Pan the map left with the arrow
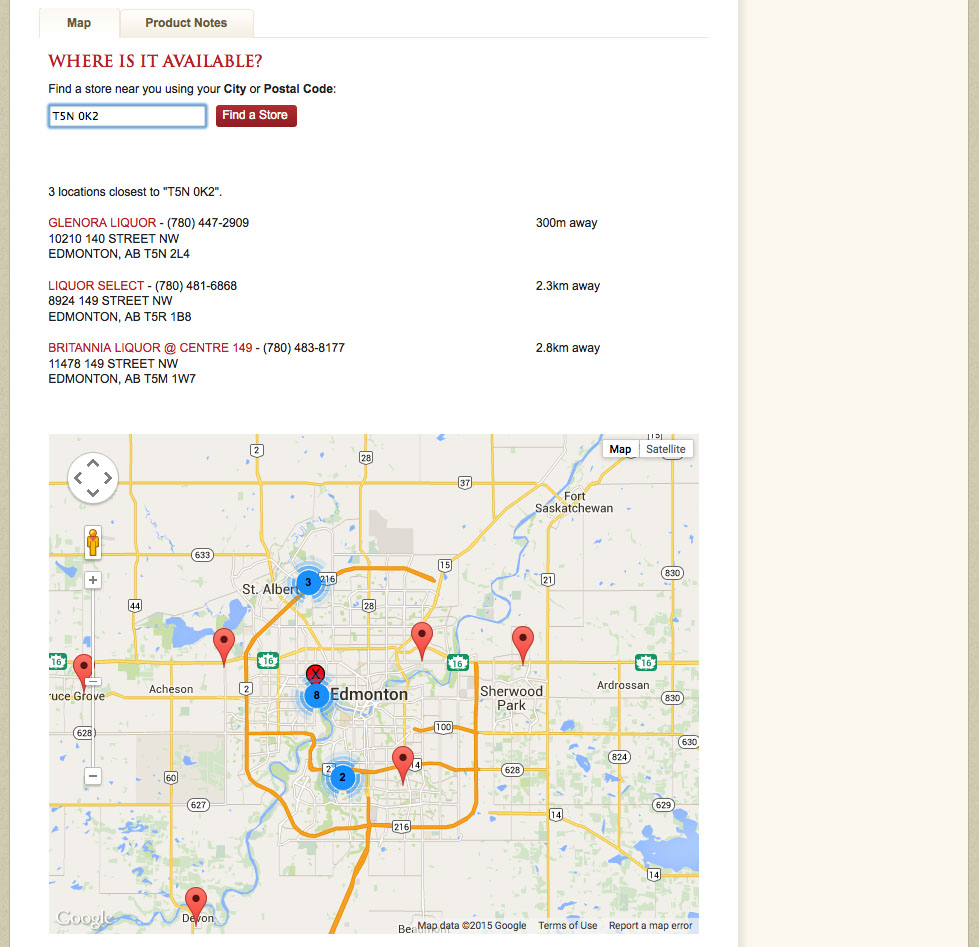 point(78,478)
